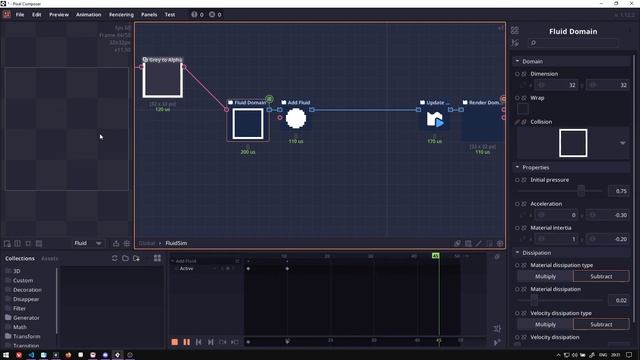Open the Animation menu
The image size is (640, 360).
click(88, 15)
